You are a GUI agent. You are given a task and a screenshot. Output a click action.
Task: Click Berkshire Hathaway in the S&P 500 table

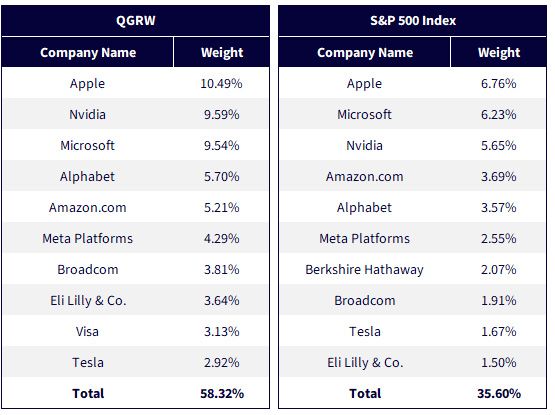click(x=365, y=270)
